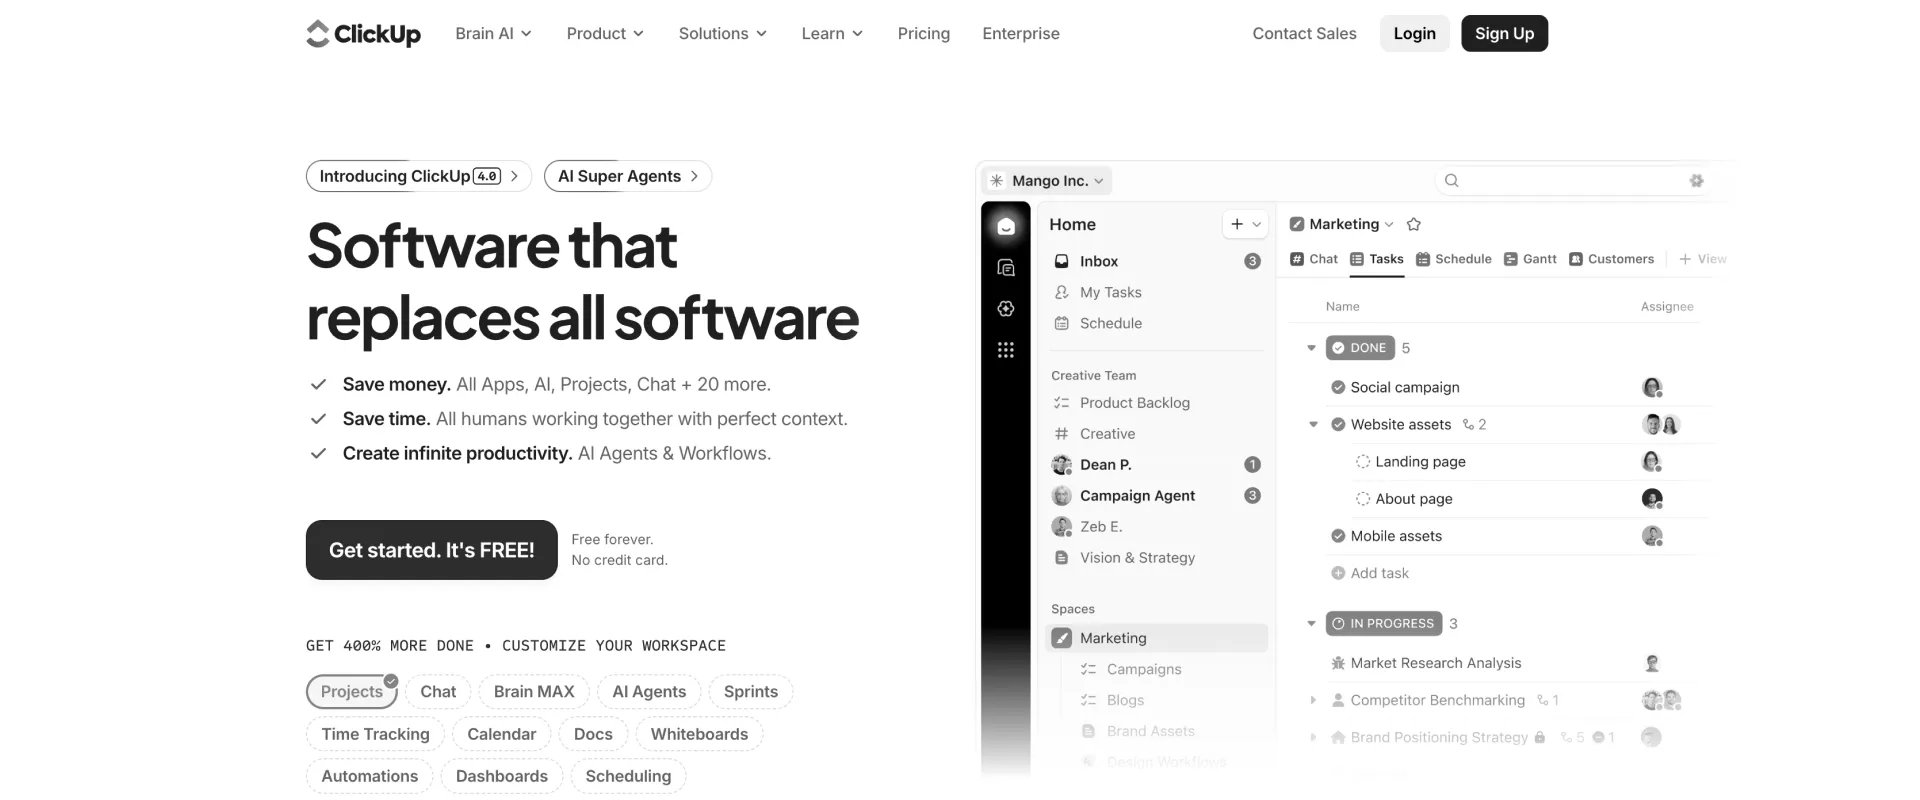Toggle the Brain MAX feature chip
Screen dimensions: 1920x800
click(534, 692)
